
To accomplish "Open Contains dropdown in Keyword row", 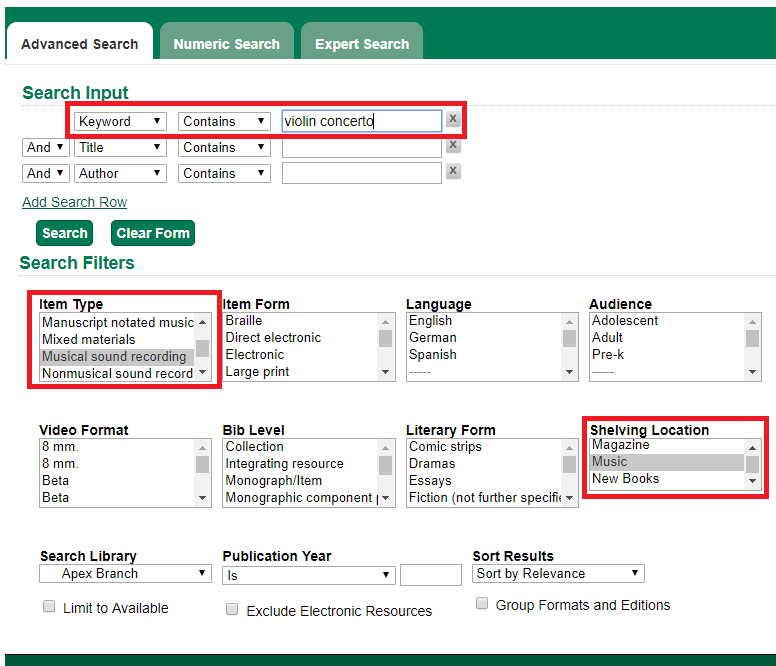I will coord(224,121).
